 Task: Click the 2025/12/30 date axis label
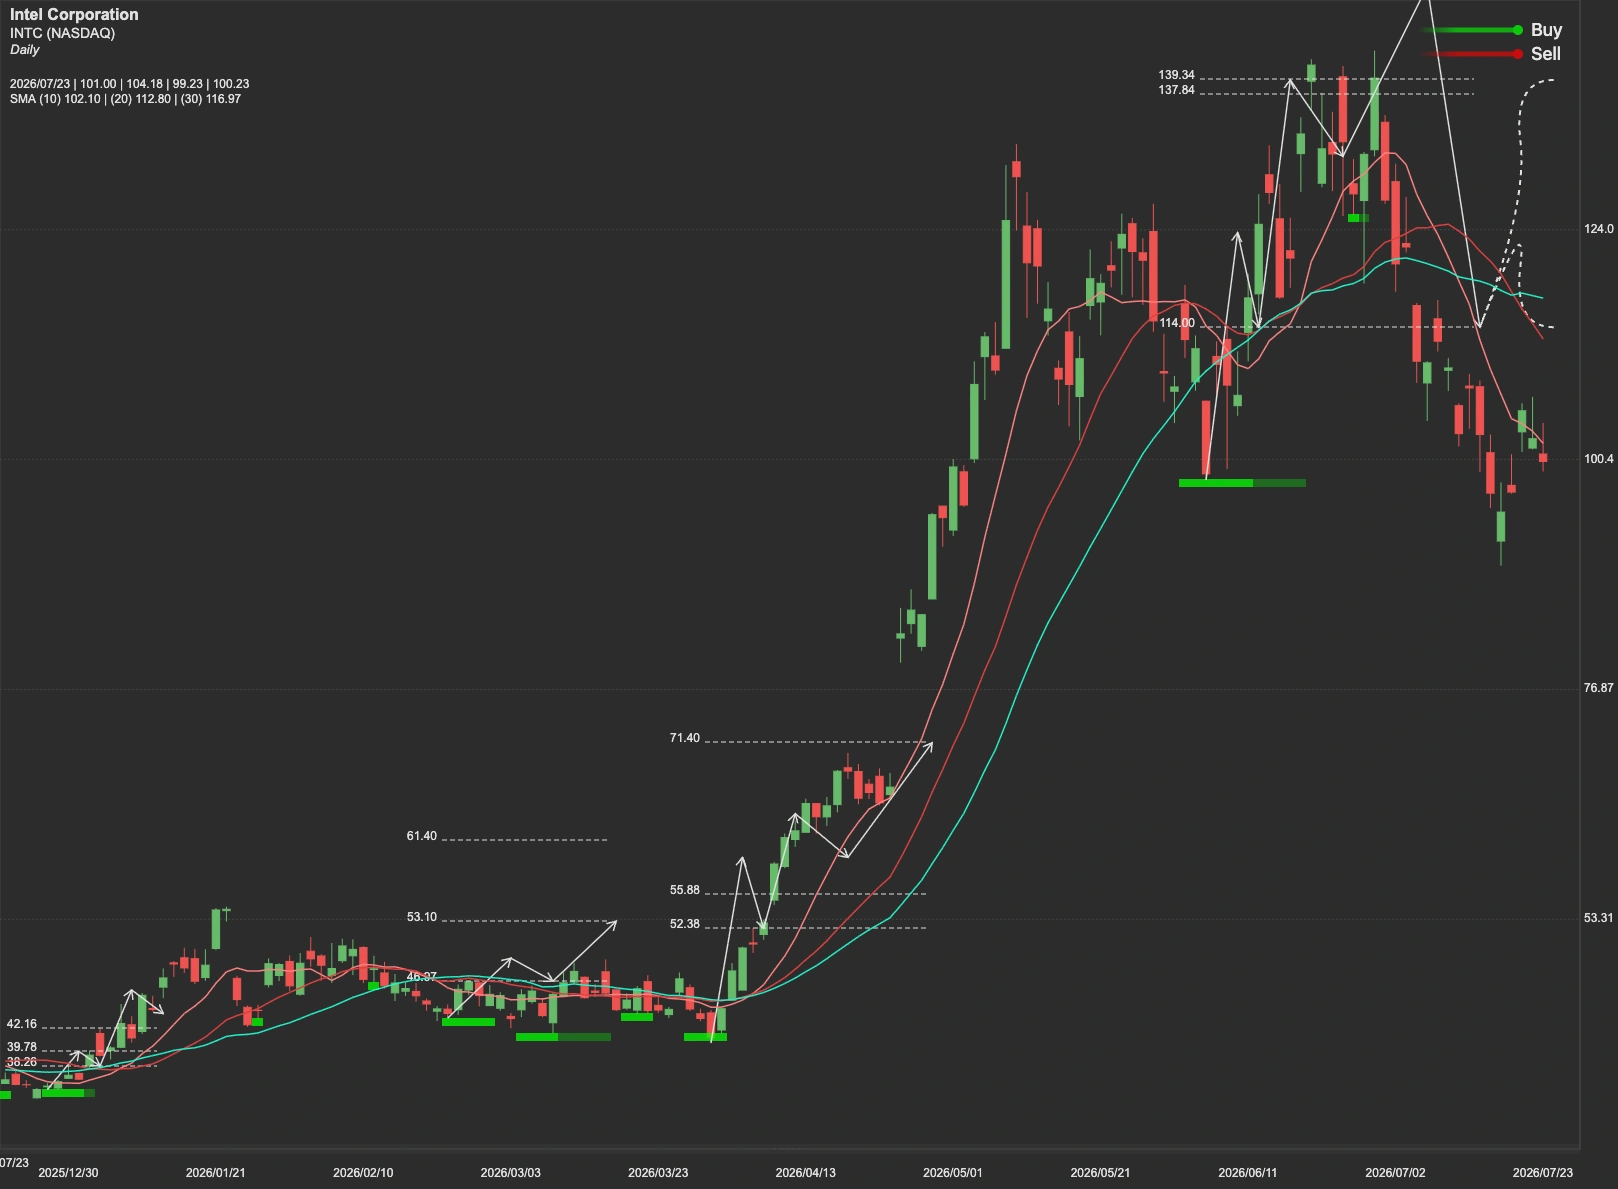click(x=68, y=1173)
